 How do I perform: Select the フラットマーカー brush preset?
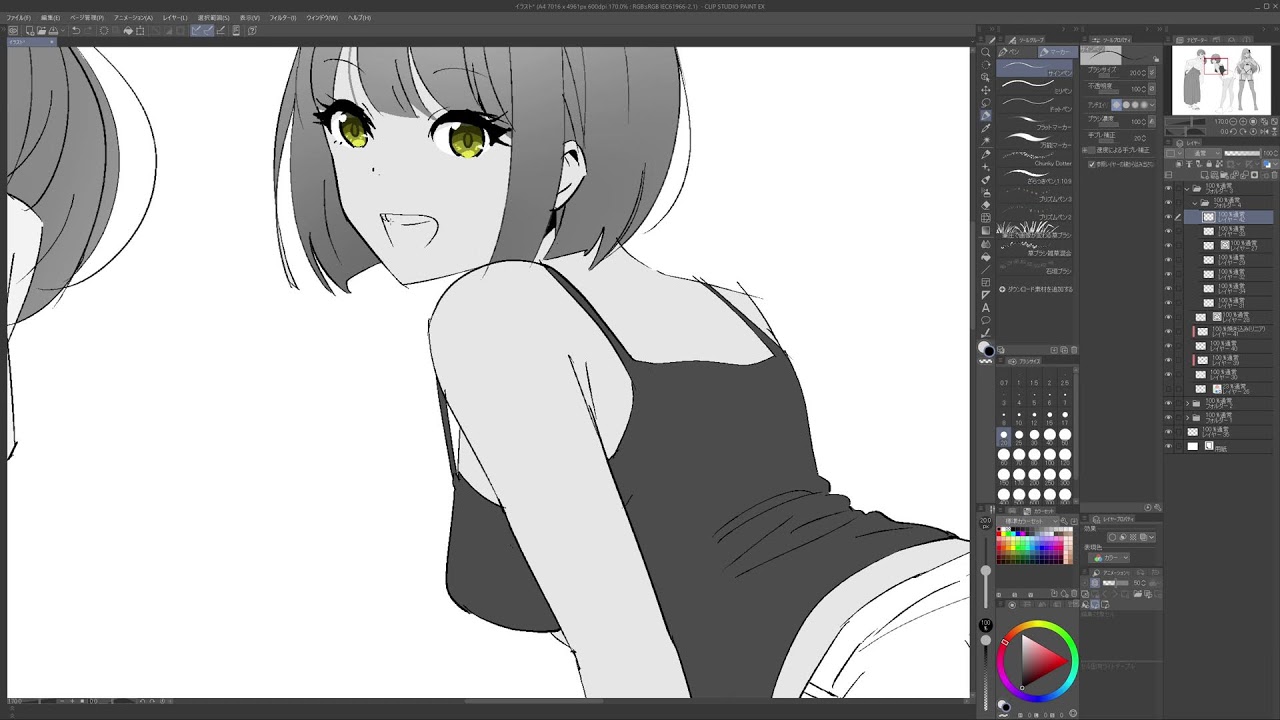click(x=1036, y=123)
